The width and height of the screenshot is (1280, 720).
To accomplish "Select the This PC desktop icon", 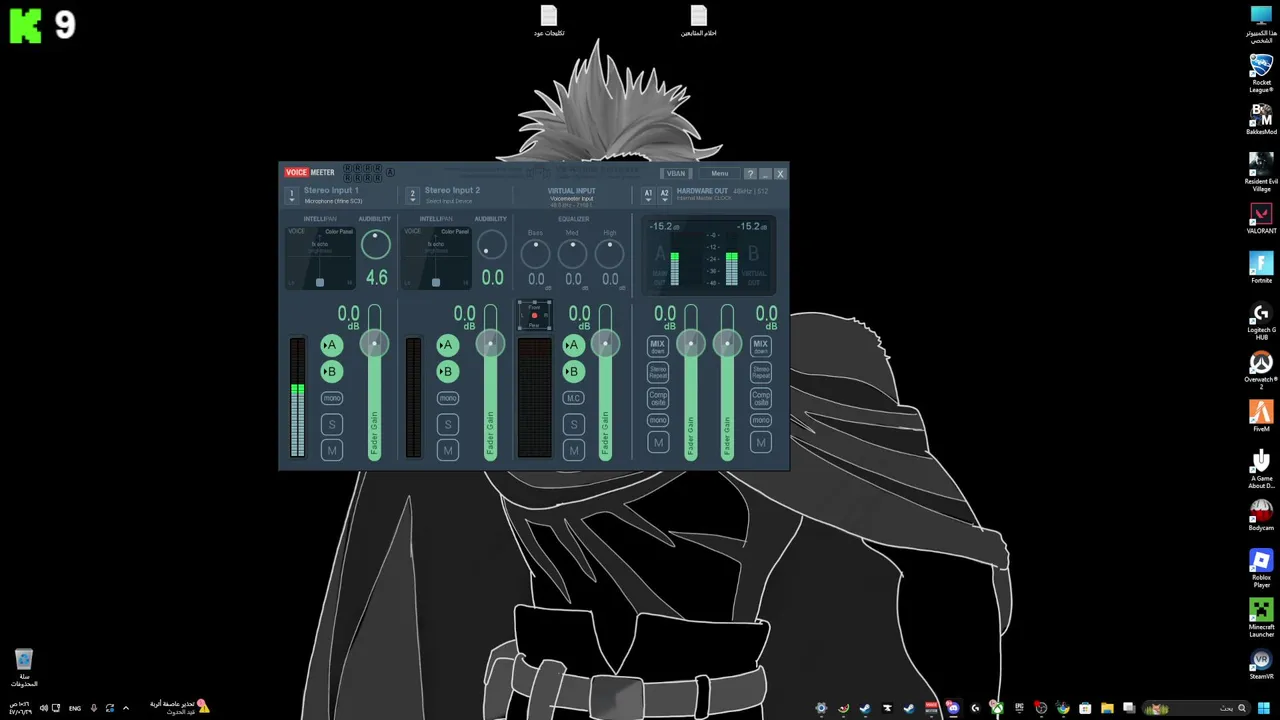I will pyautogui.click(x=1261, y=24).
